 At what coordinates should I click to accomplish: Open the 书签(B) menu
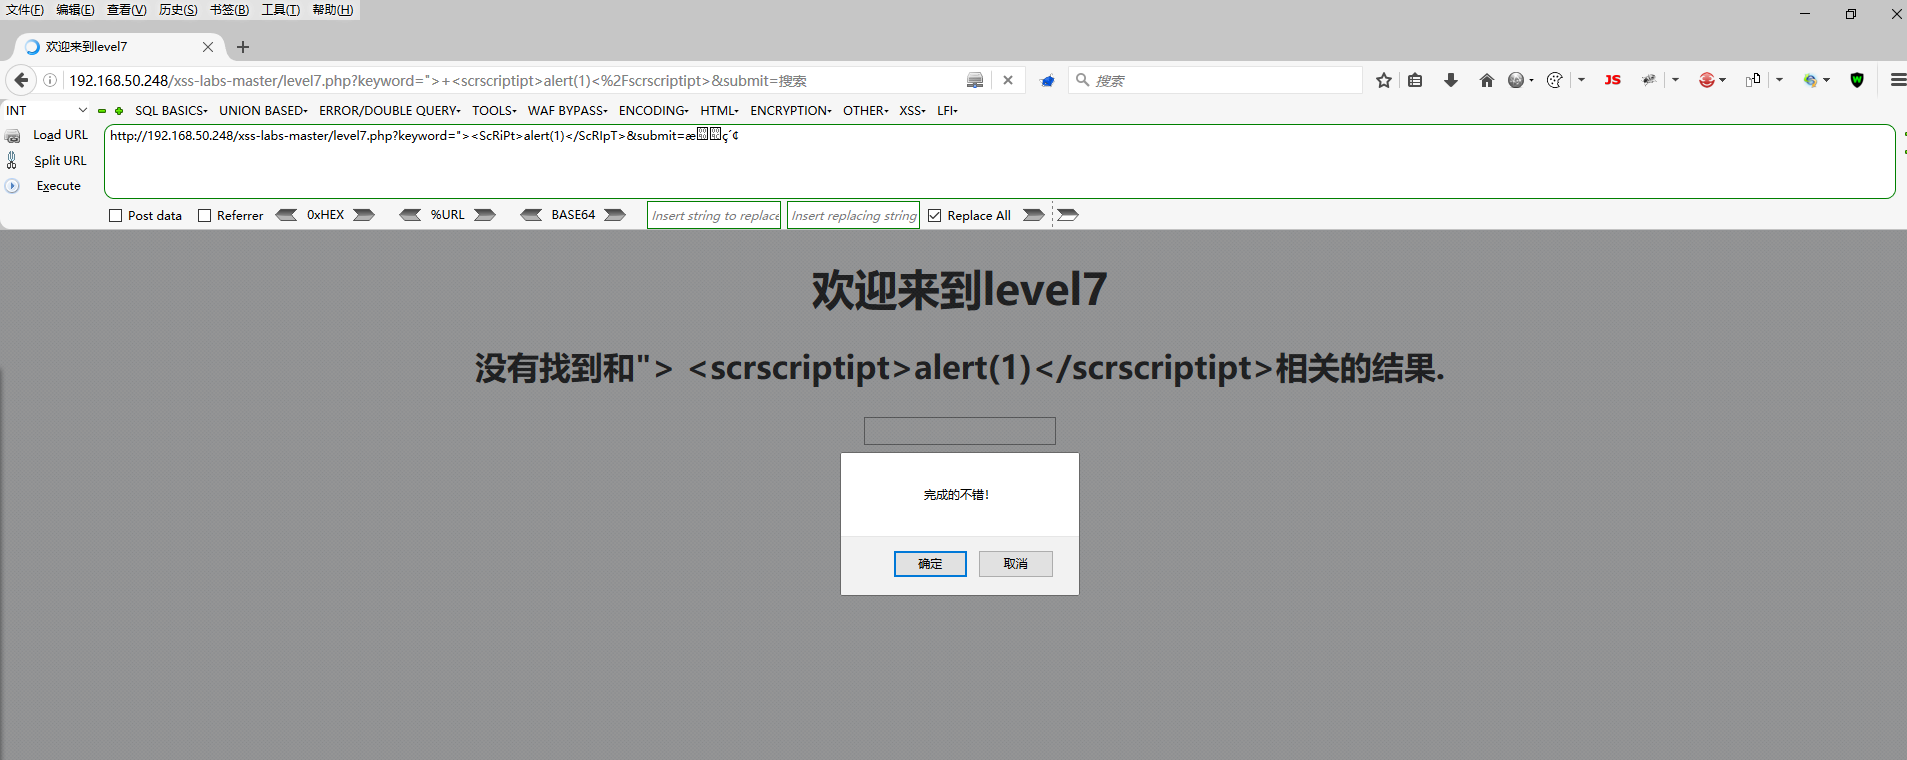(x=229, y=10)
